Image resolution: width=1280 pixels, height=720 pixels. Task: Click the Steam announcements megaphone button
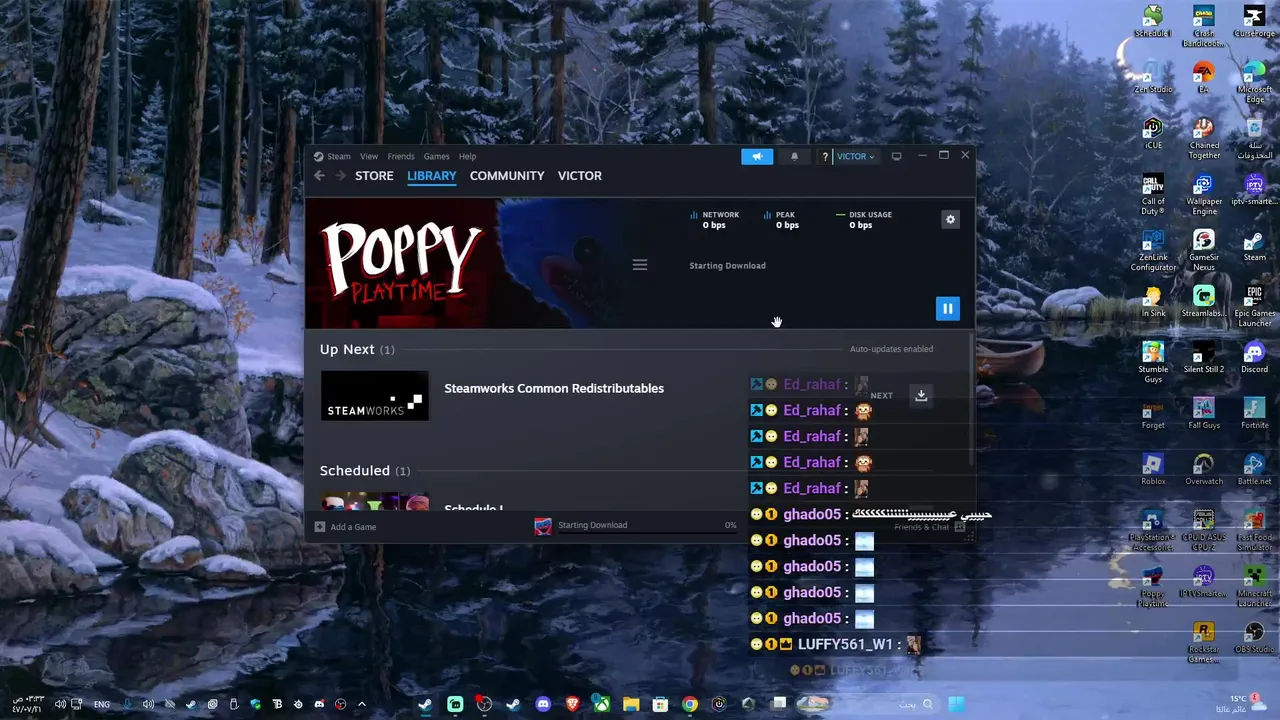[757, 156]
